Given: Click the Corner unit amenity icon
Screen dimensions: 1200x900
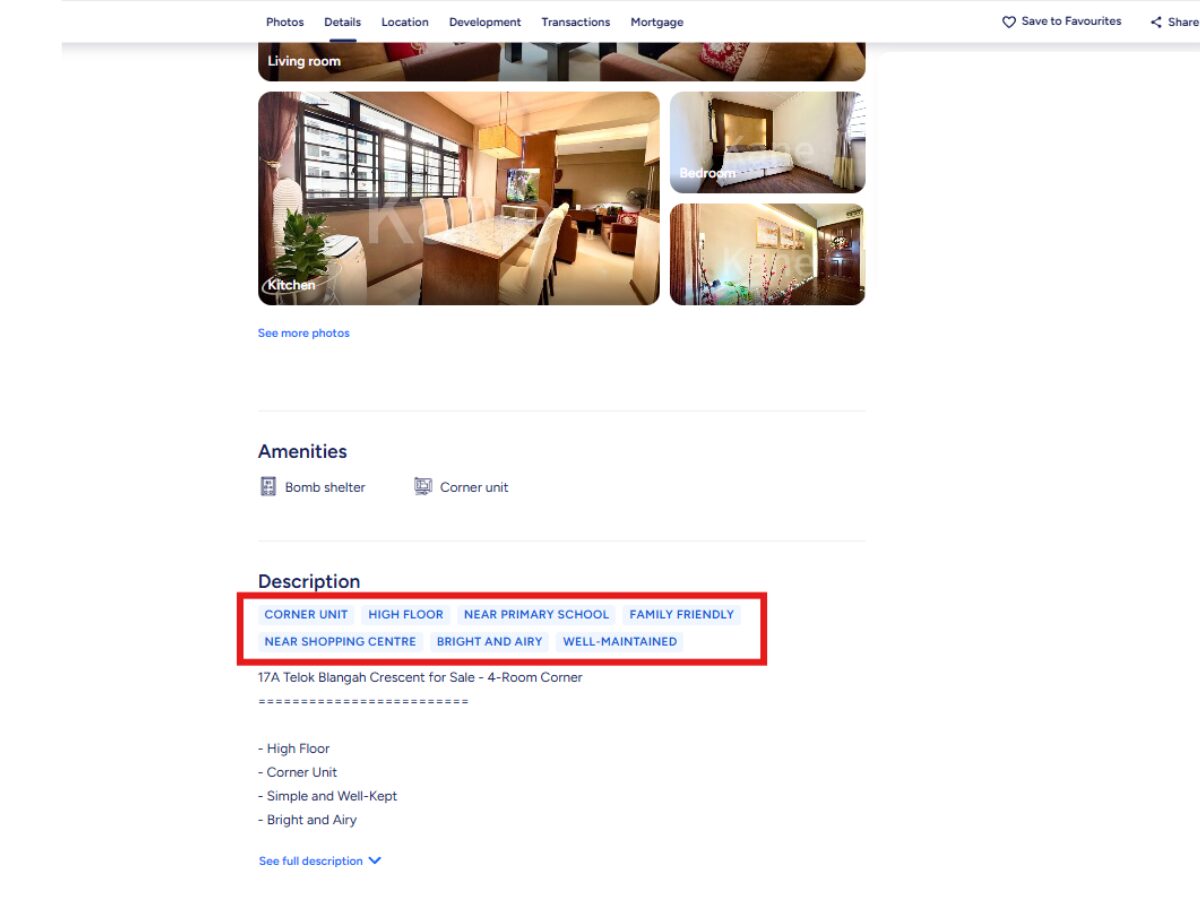Looking at the screenshot, I should 423,487.
